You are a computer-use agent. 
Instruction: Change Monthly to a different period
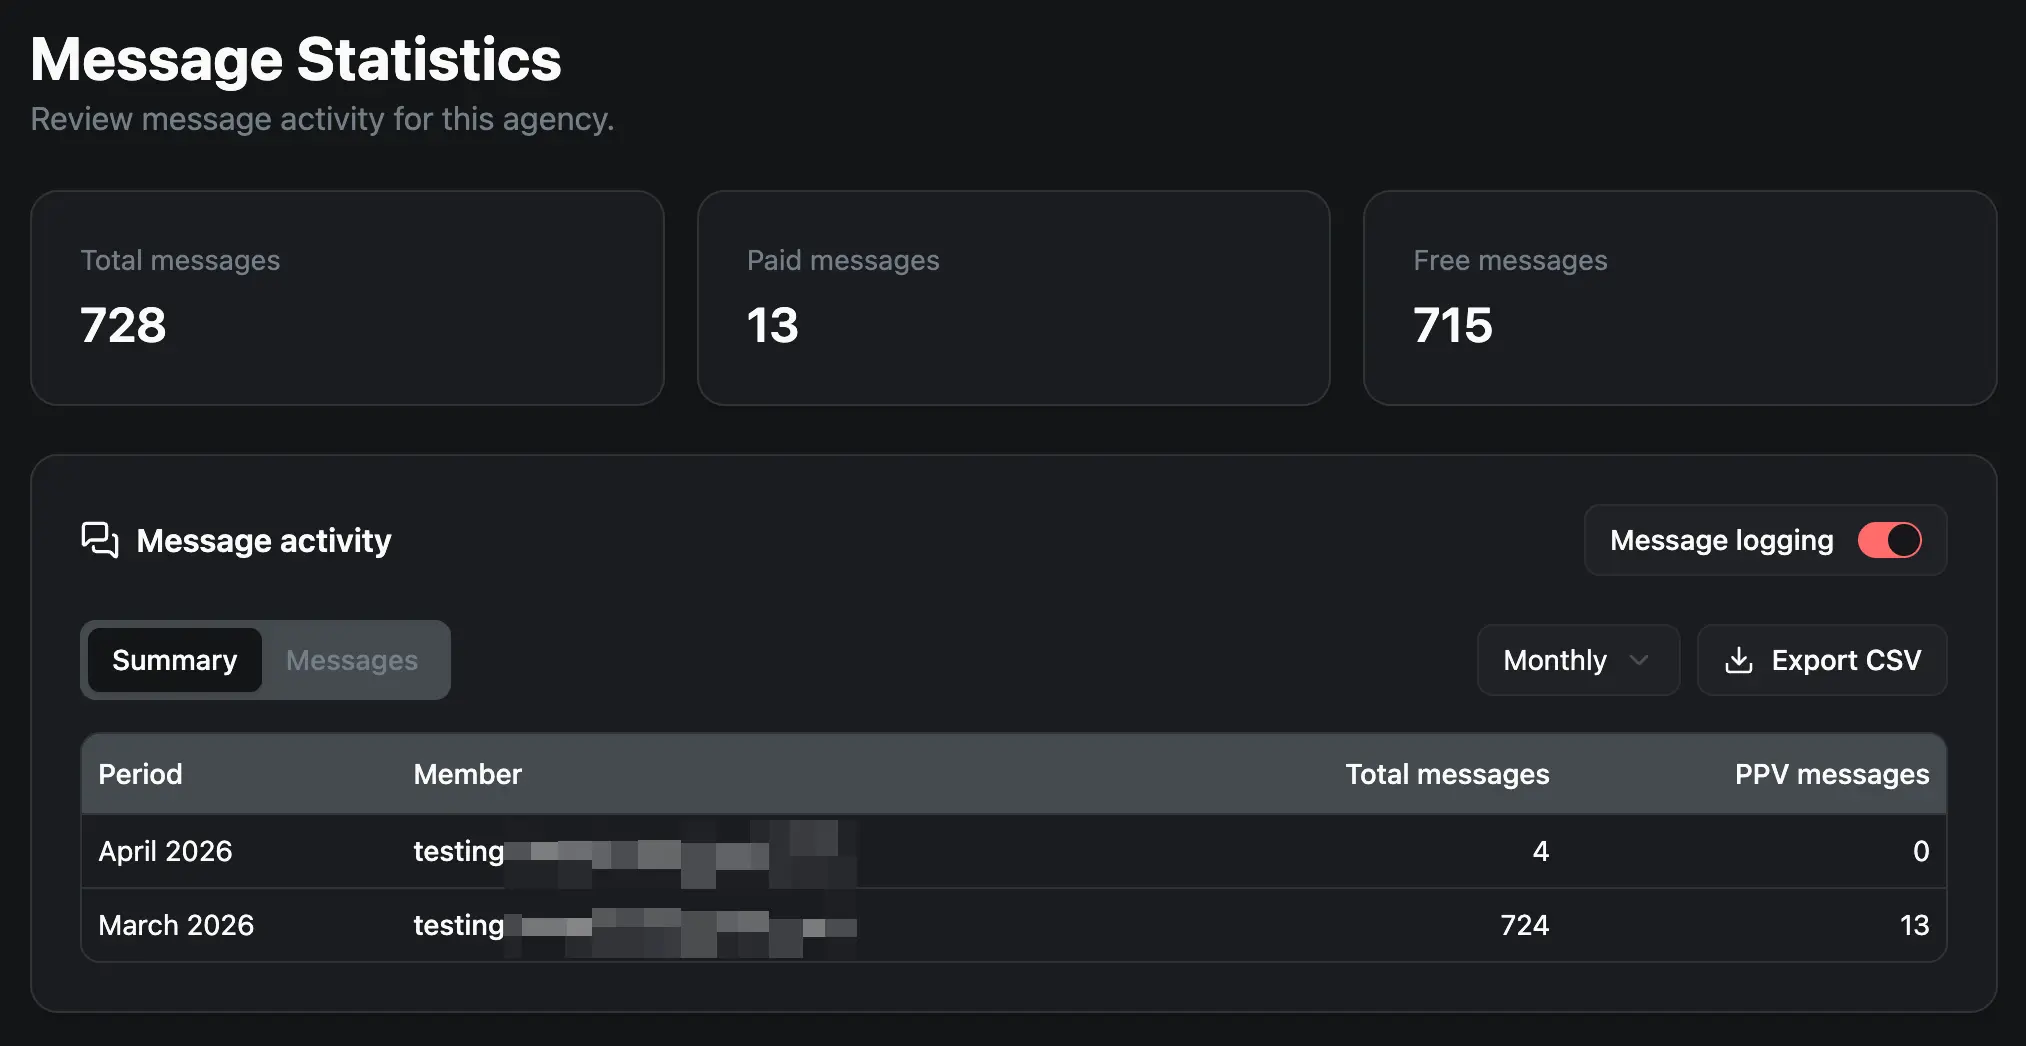click(x=1577, y=660)
